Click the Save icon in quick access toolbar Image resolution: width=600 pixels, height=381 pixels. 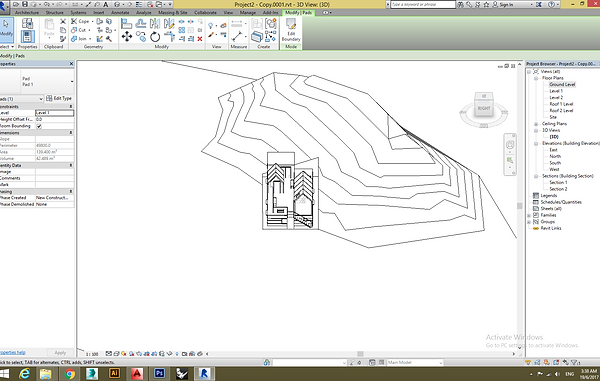click(x=25, y=4)
